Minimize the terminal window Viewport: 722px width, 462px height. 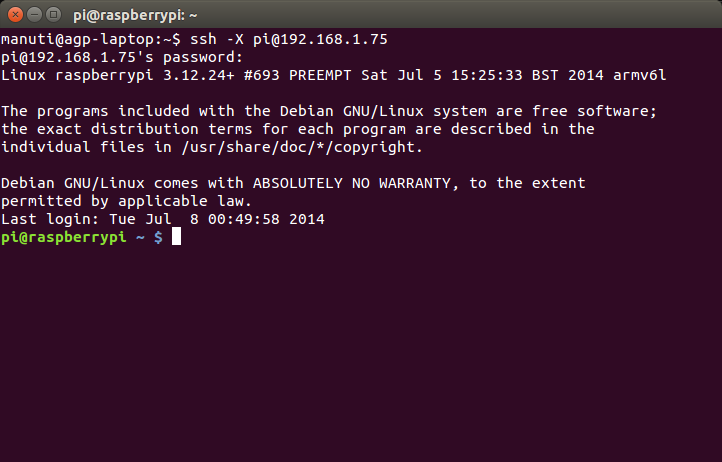coord(34,15)
